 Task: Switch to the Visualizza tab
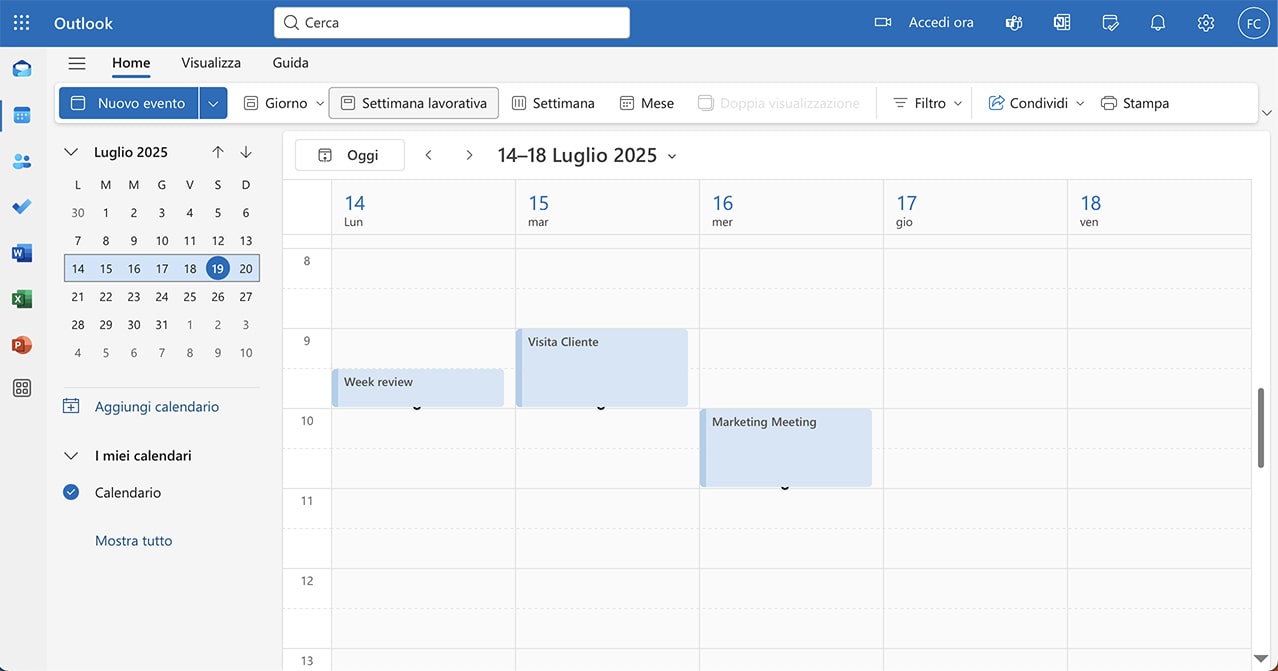click(x=211, y=63)
